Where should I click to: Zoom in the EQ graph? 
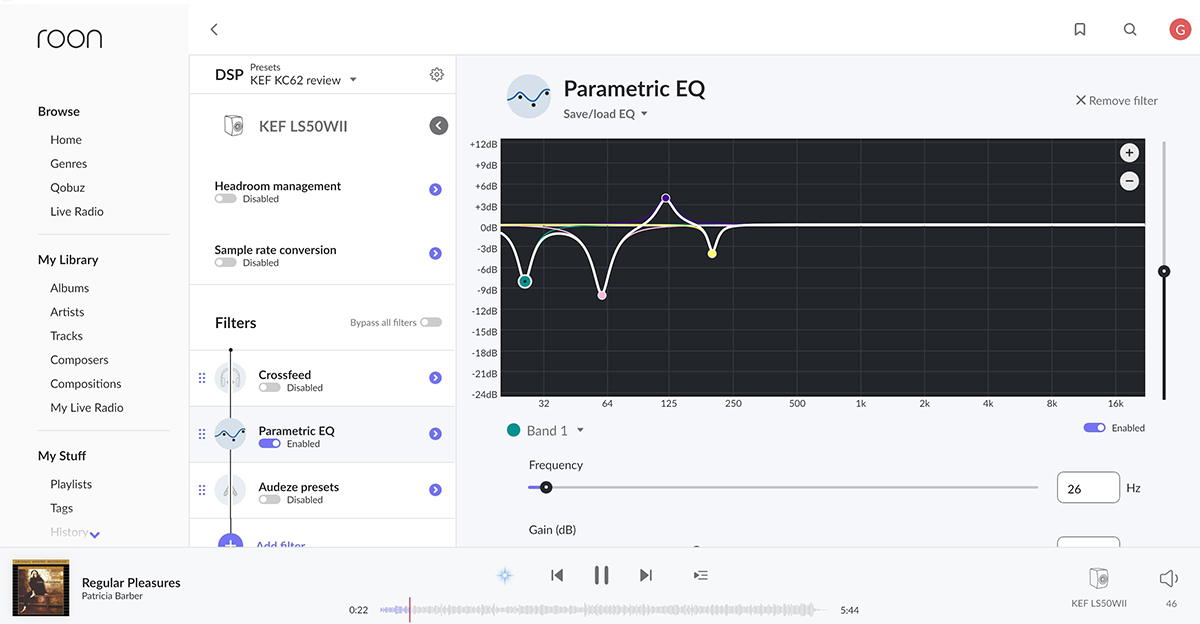1129,153
